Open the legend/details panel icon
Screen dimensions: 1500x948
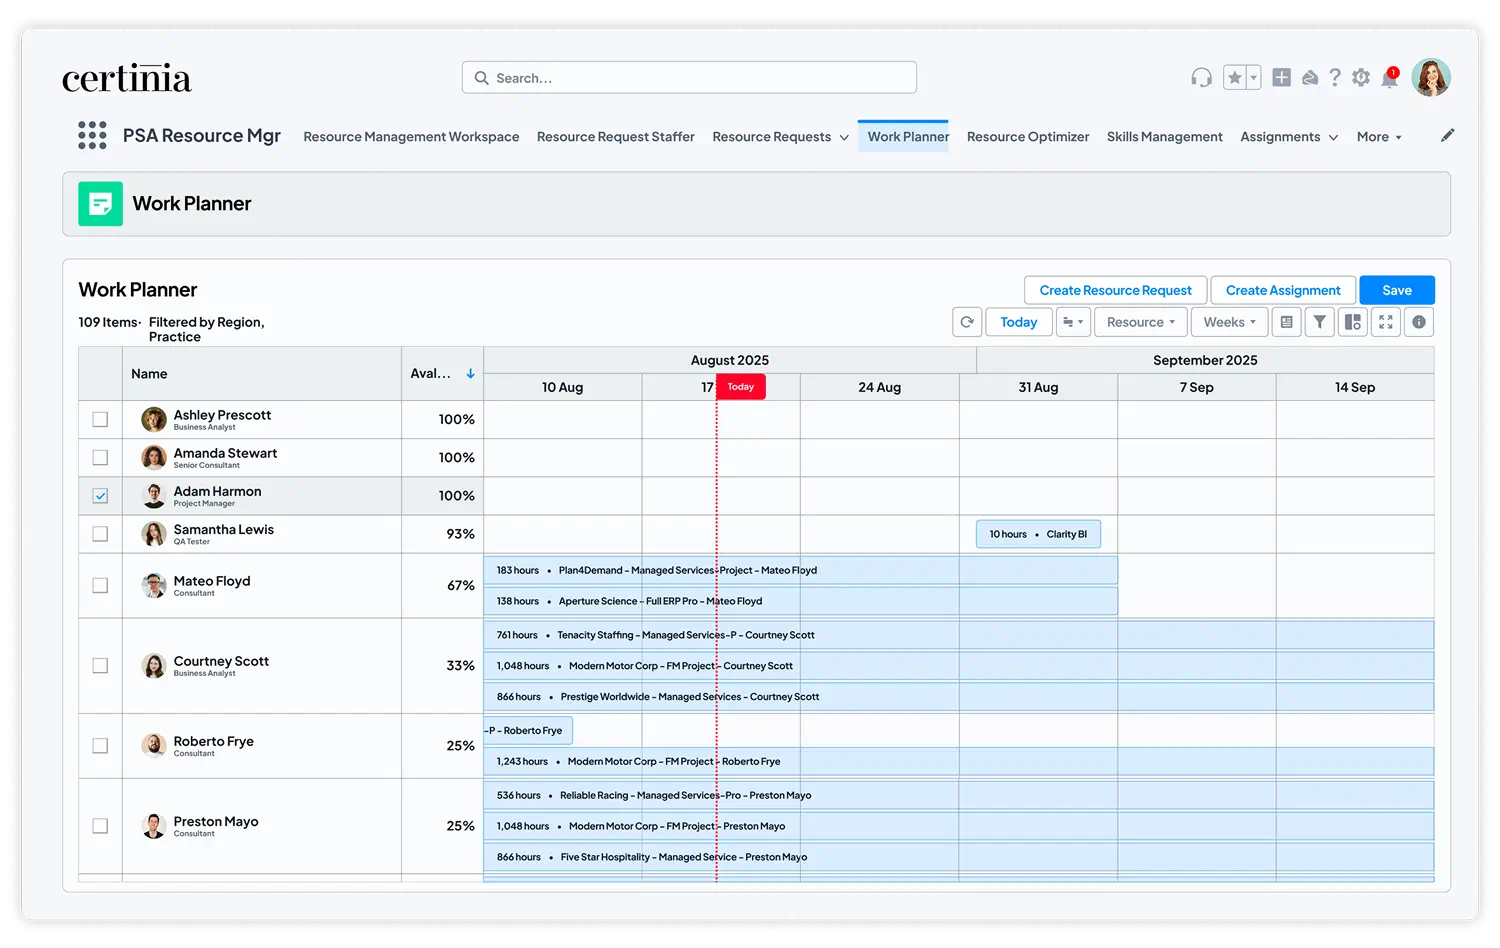click(1286, 321)
